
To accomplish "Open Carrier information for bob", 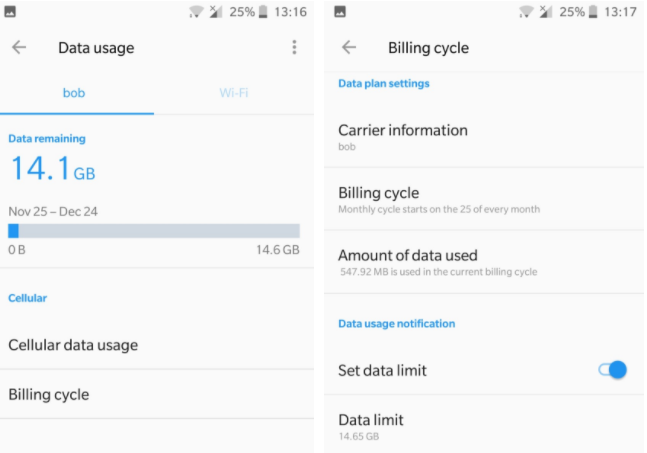I will [484, 137].
